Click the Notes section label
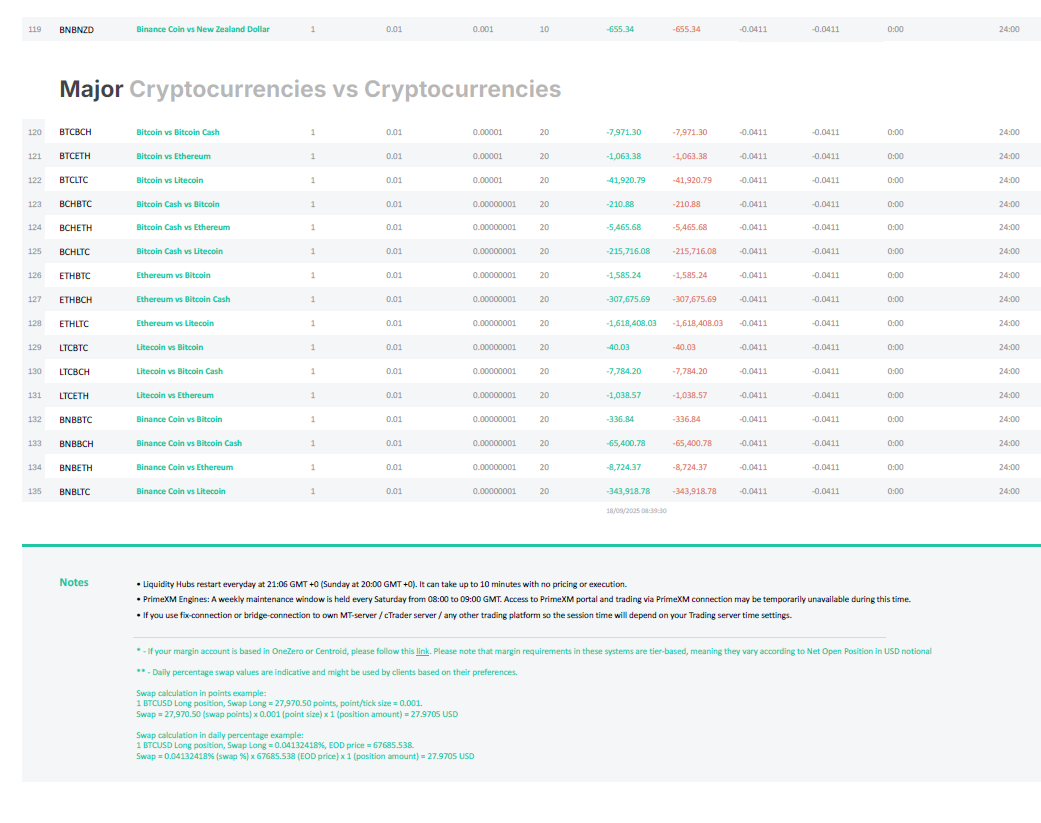The width and height of the screenshot is (1041, 823). pos(74,582)
